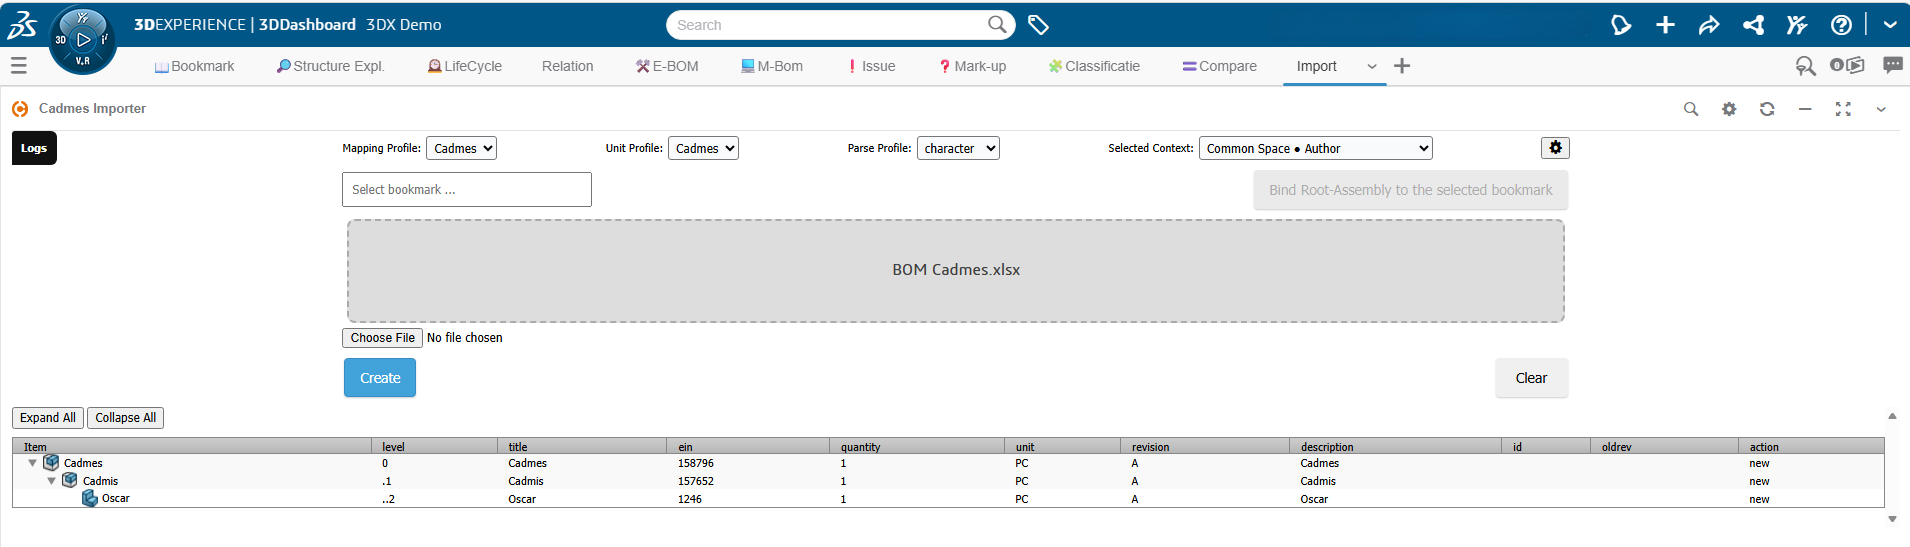Click the settings gear next to context

click(x=1555, y=148)
